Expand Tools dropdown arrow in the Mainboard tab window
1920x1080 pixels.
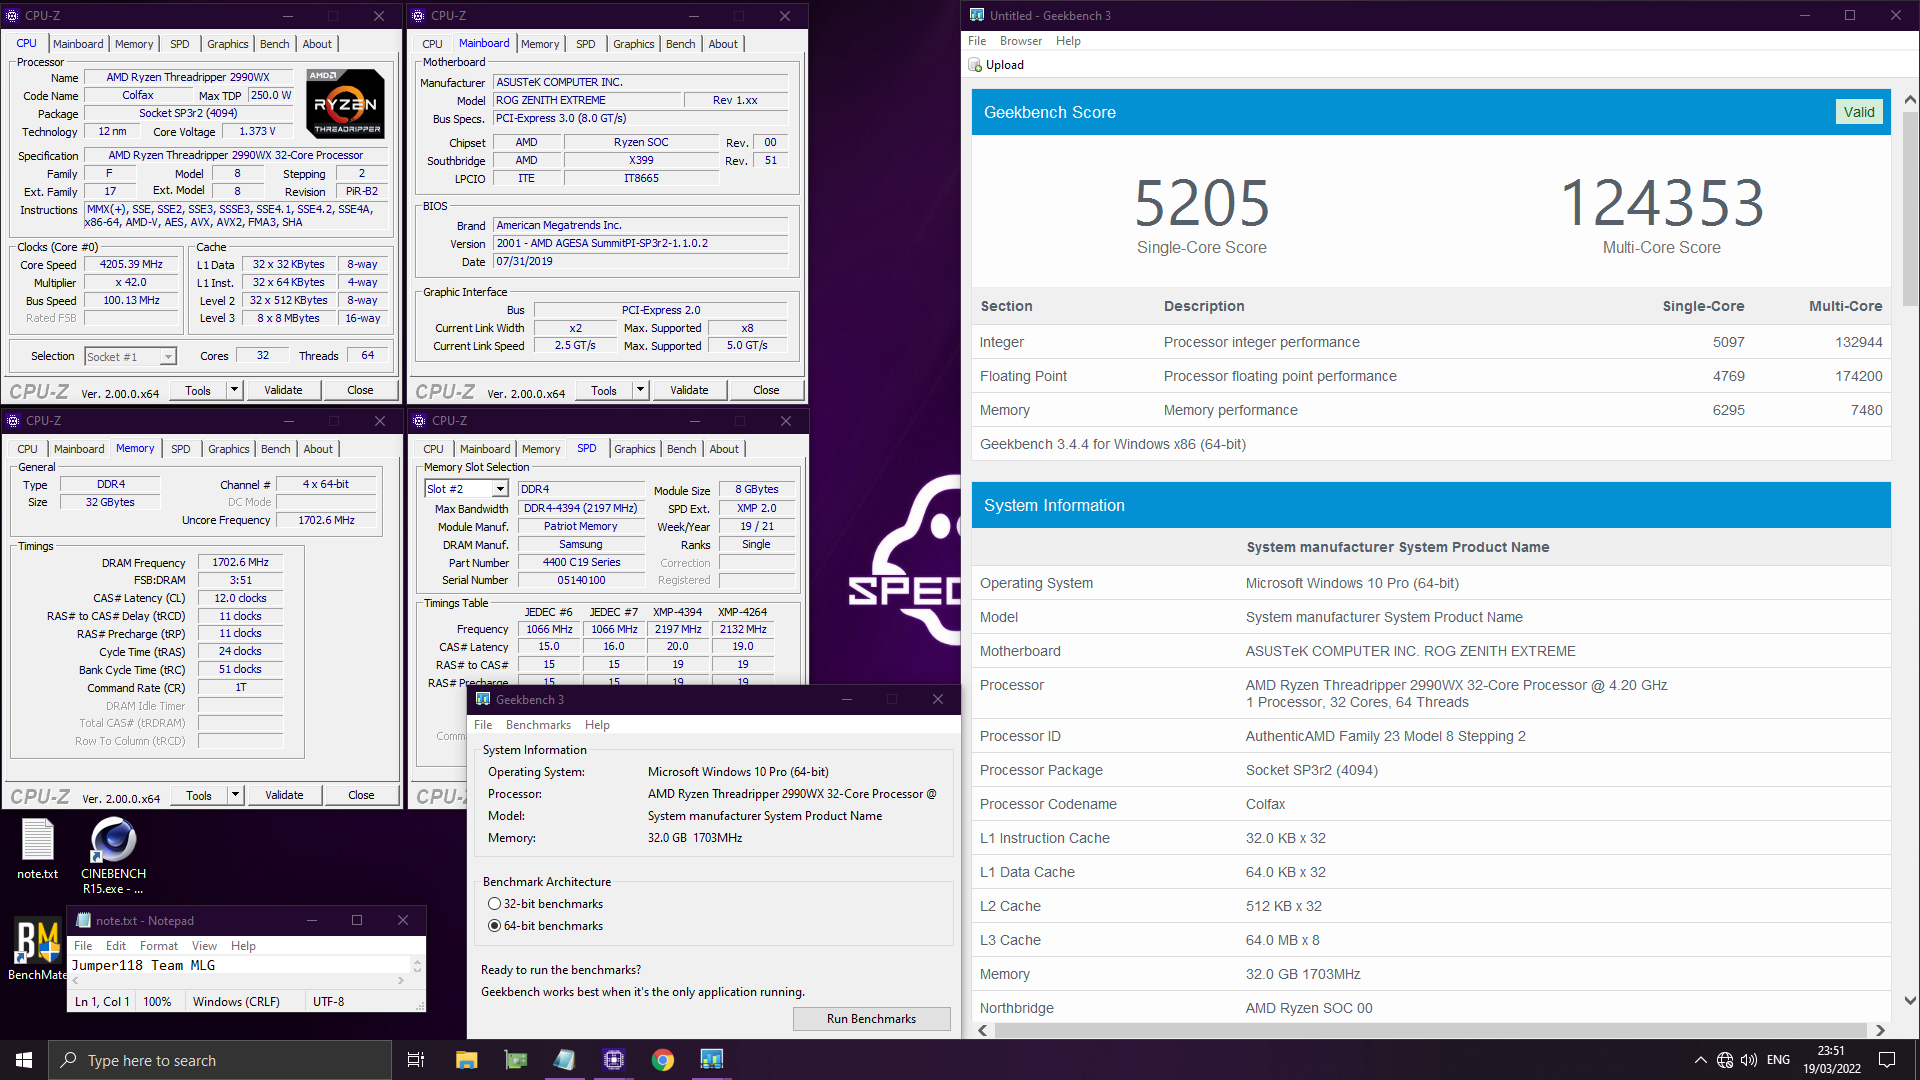641,390
